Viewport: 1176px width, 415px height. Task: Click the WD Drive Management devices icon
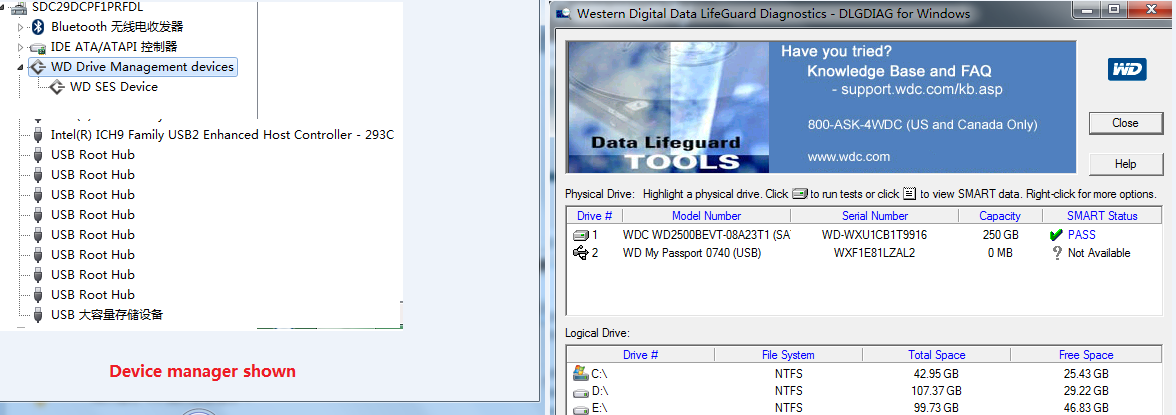(x=38, y=67)
